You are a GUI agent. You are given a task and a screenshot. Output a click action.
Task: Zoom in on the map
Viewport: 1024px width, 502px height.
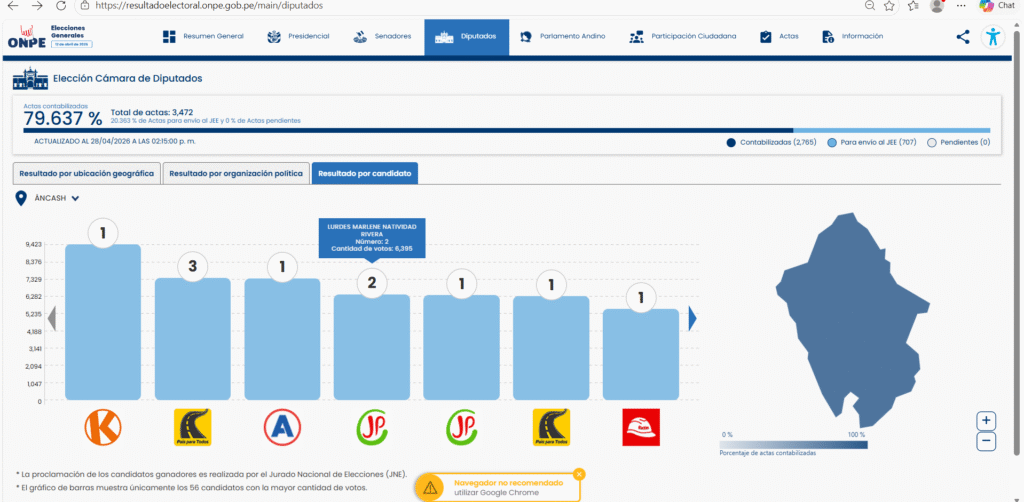point(986,421)
